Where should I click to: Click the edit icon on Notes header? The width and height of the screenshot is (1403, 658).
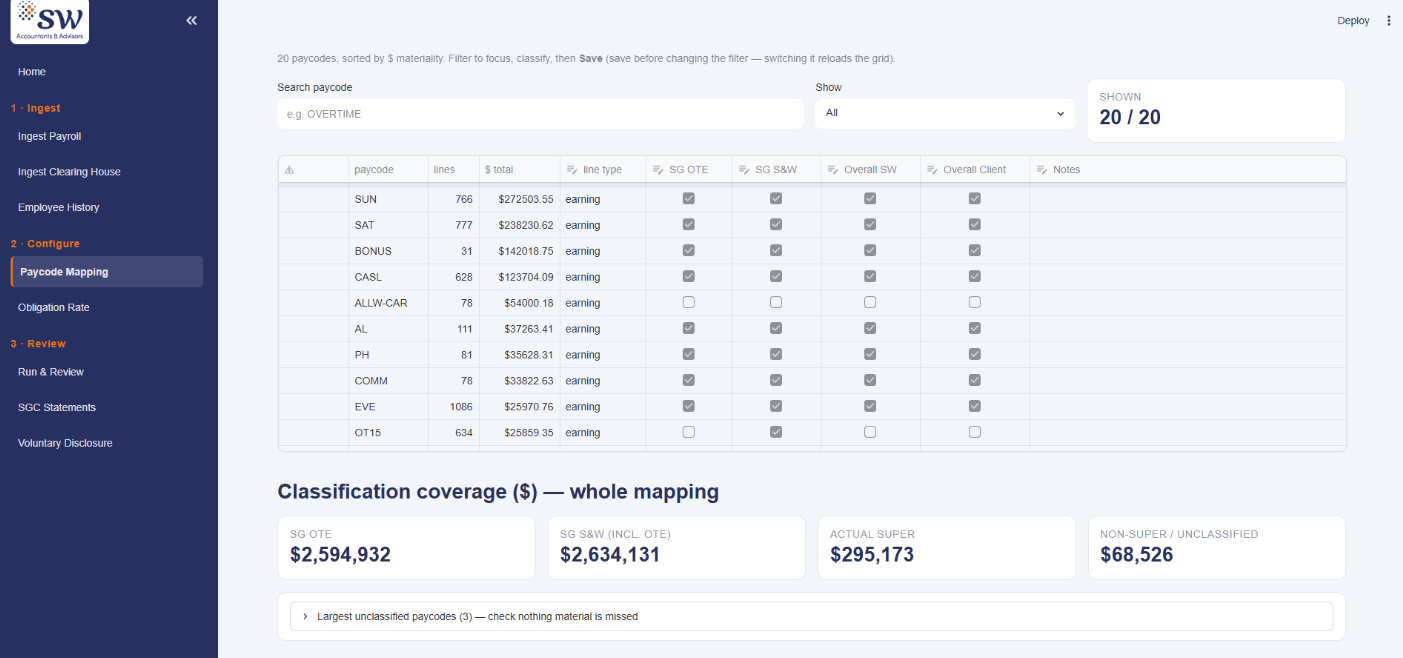[x=1042, y=170]
